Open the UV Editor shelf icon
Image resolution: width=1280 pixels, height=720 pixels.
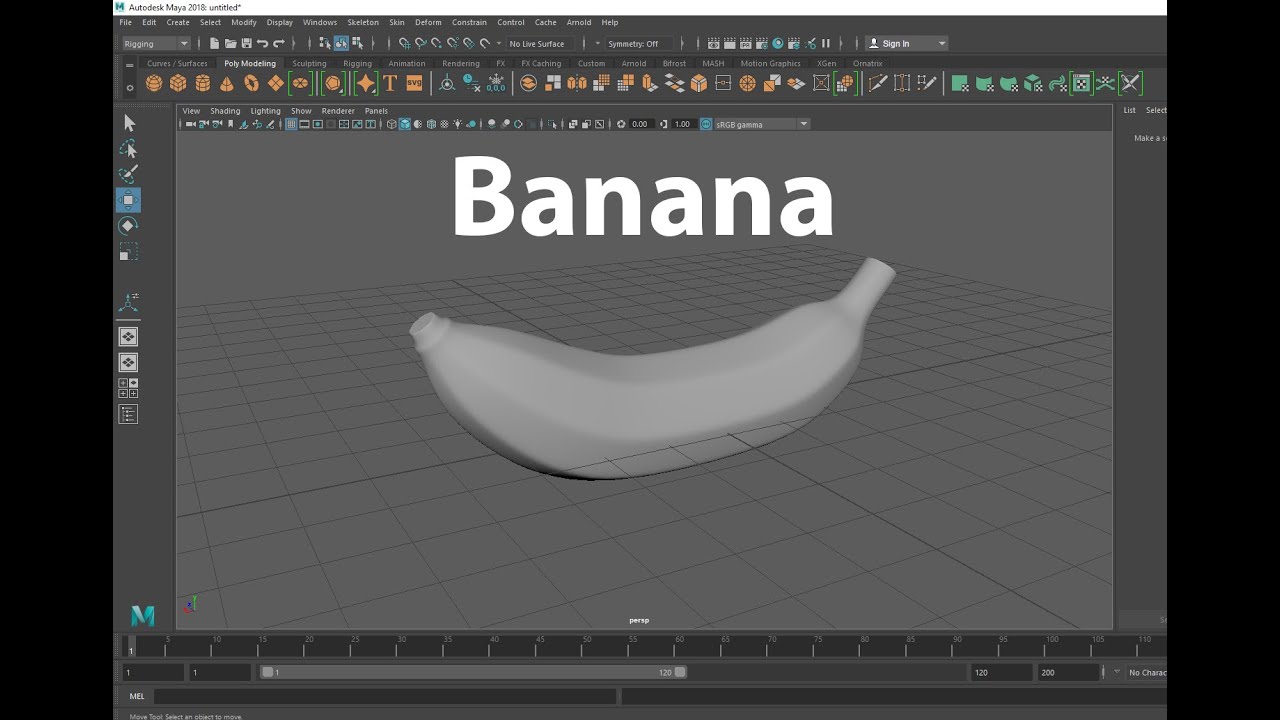pyautogui.click(x=1081, y=83)
